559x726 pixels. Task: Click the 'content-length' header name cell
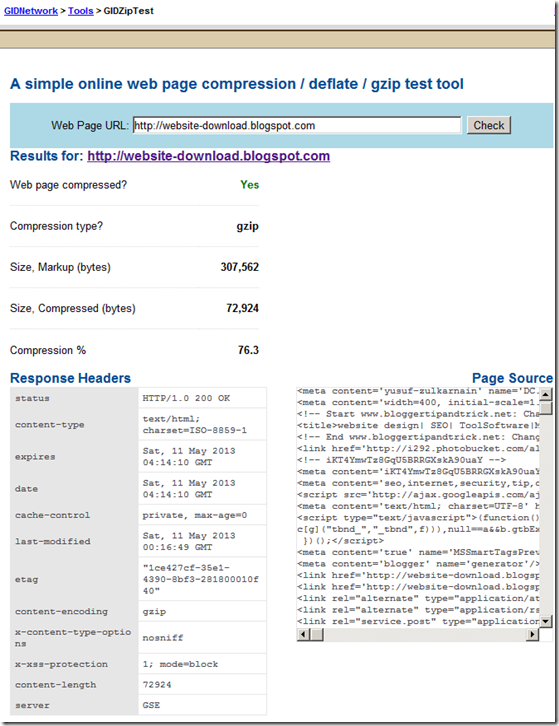pyautogui.click(x=74, y=684)
